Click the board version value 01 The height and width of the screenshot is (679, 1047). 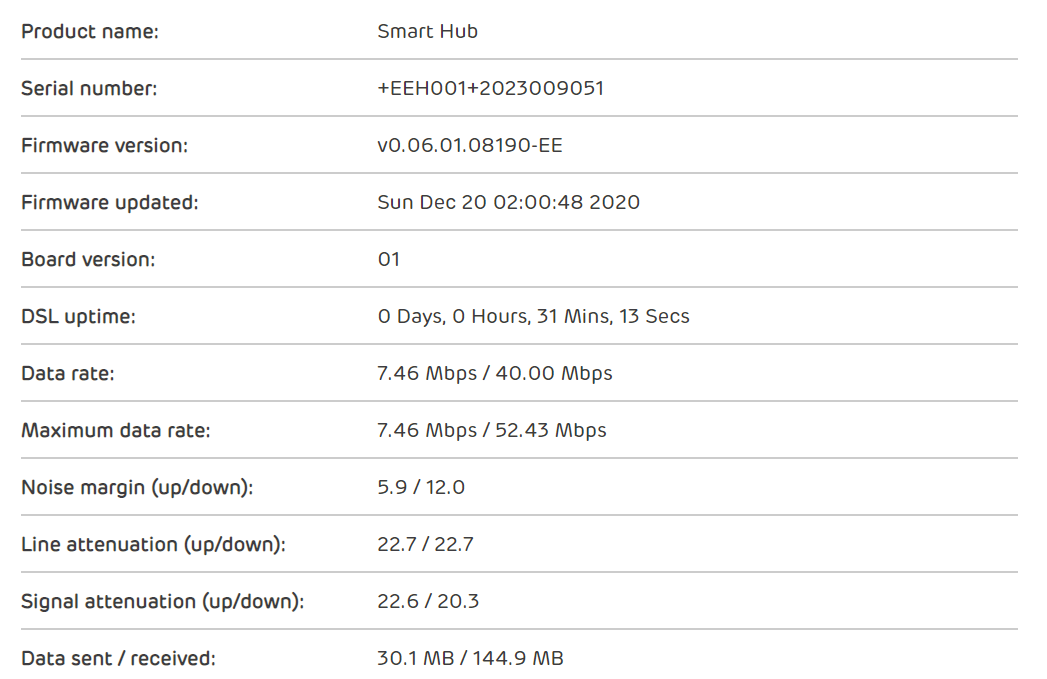pos(388,260)
